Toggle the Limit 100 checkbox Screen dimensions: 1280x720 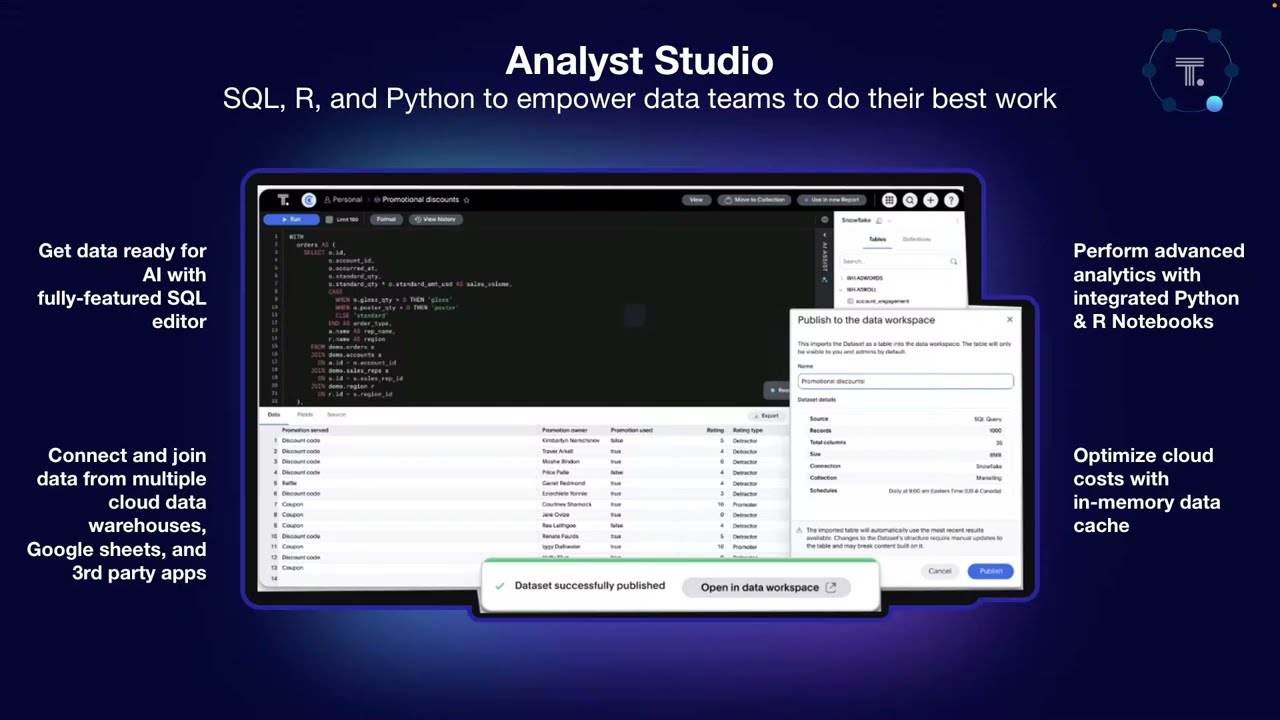(329, 219)
